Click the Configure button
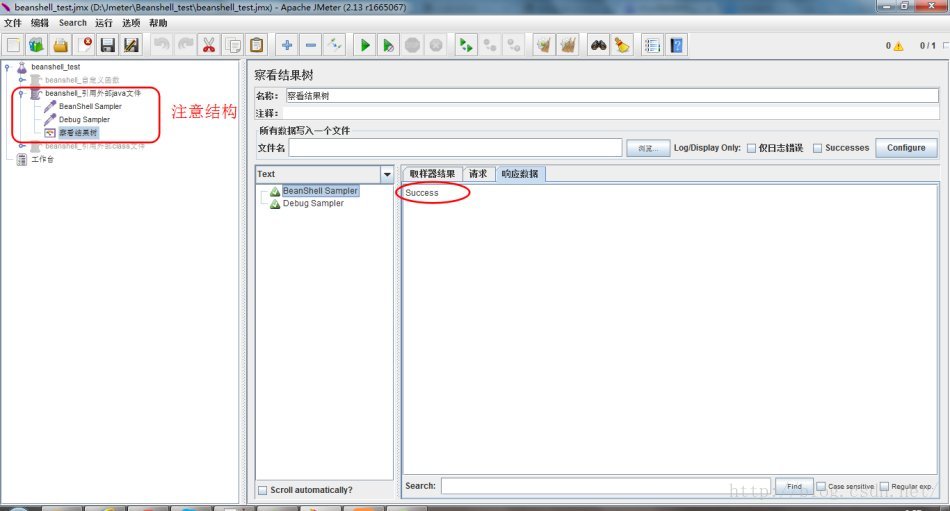 pos(906,148)
